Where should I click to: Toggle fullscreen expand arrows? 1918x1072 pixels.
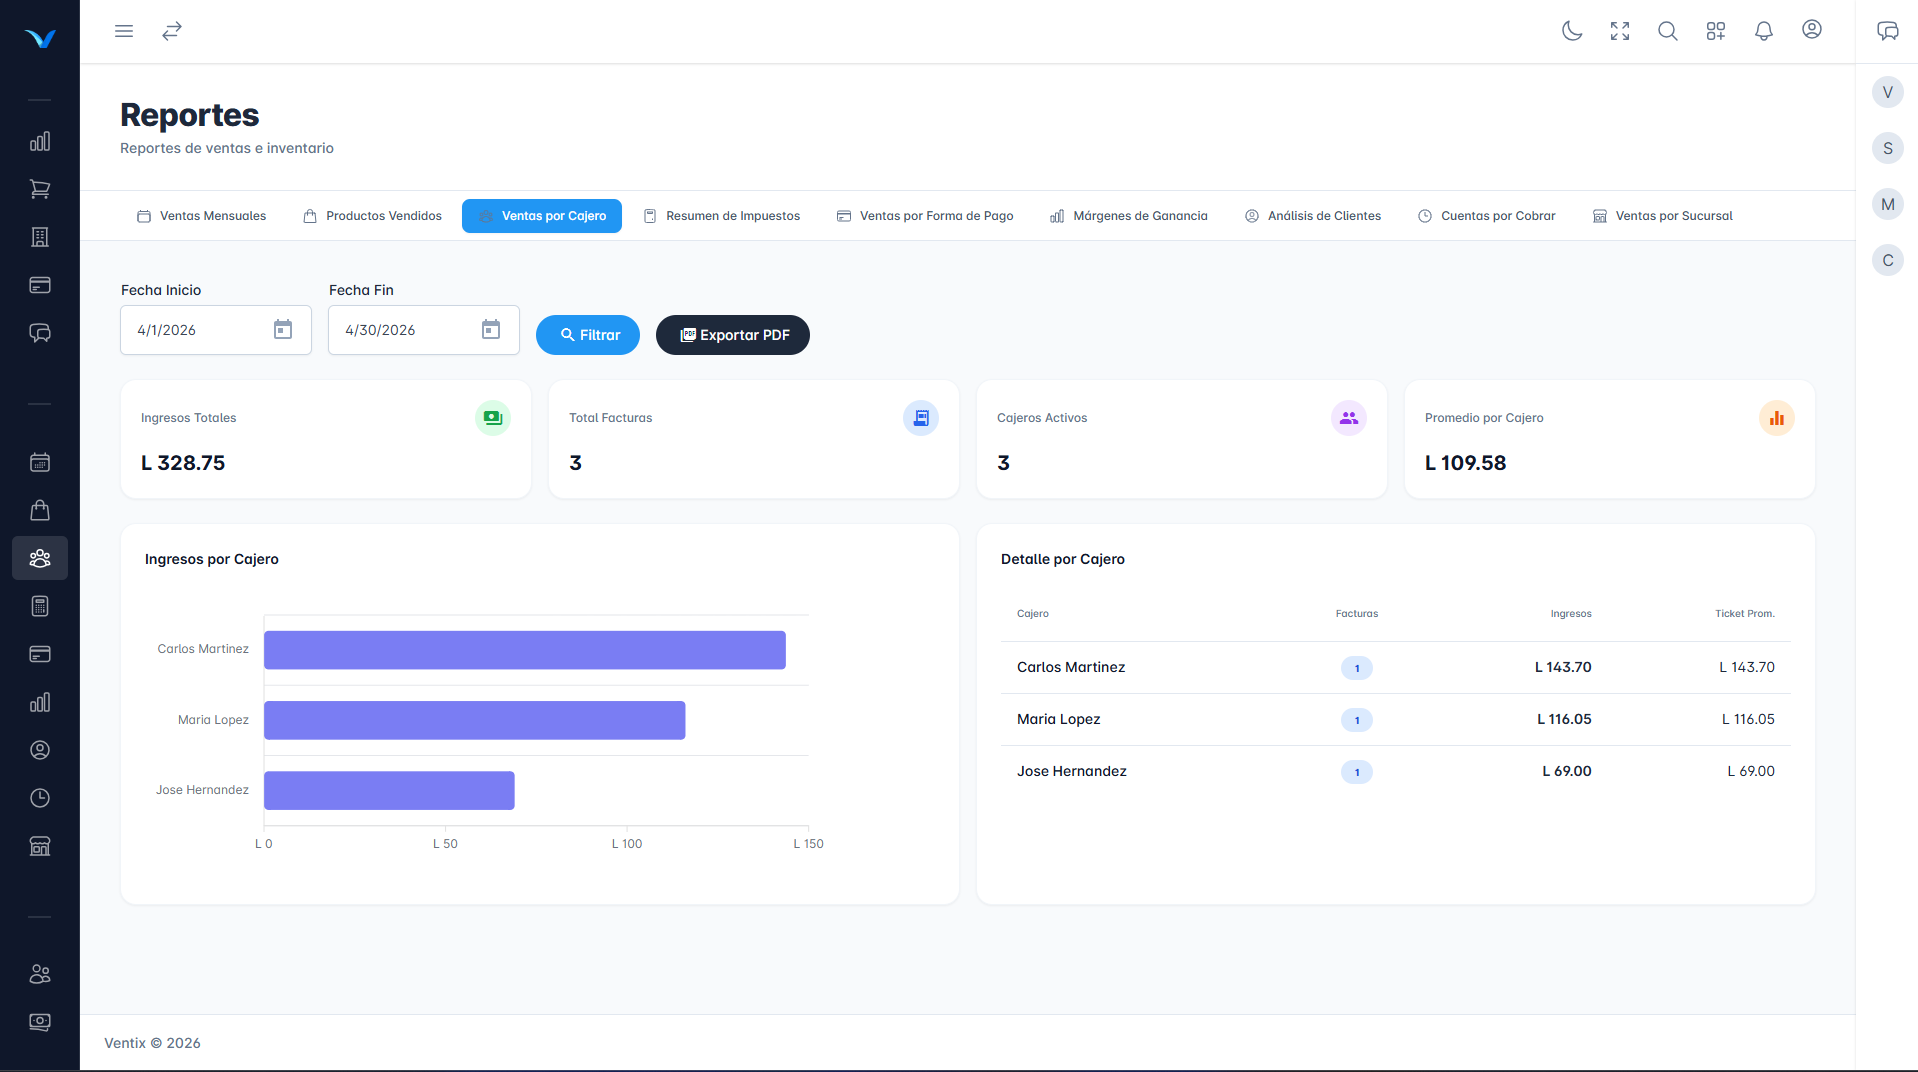pos(1619,31)
